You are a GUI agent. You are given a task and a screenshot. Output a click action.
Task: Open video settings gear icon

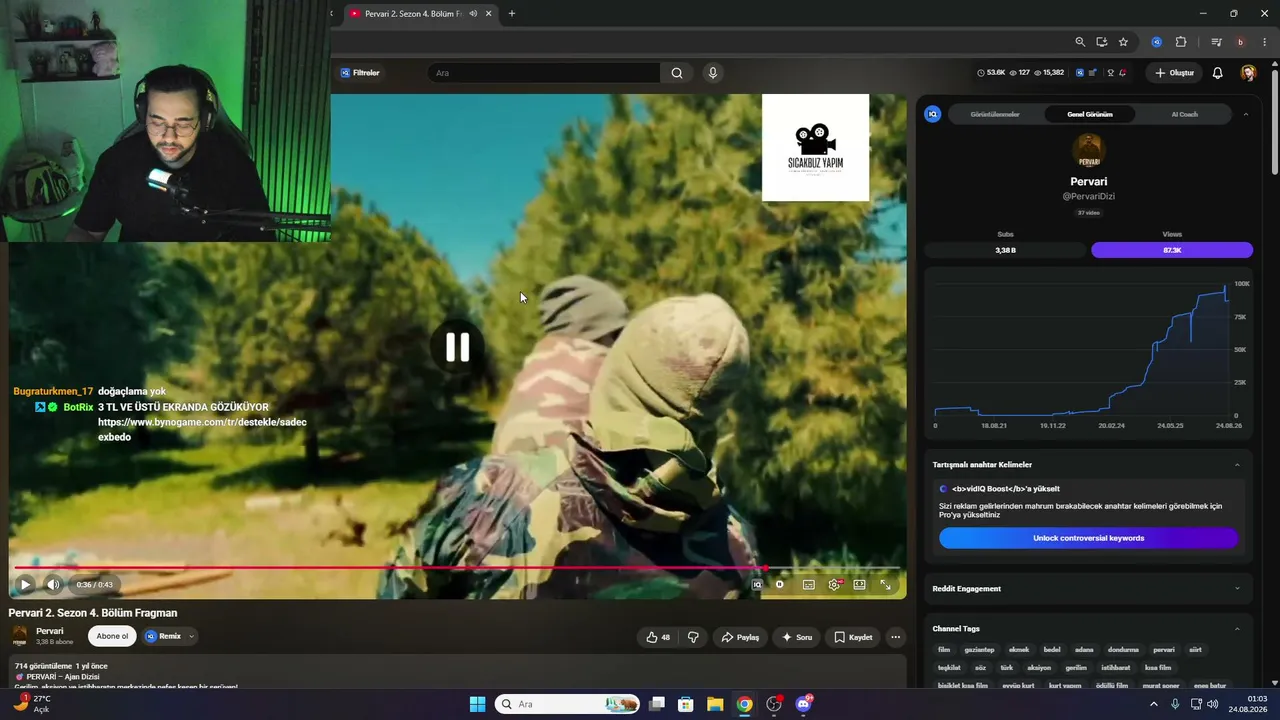click(834, 585)
